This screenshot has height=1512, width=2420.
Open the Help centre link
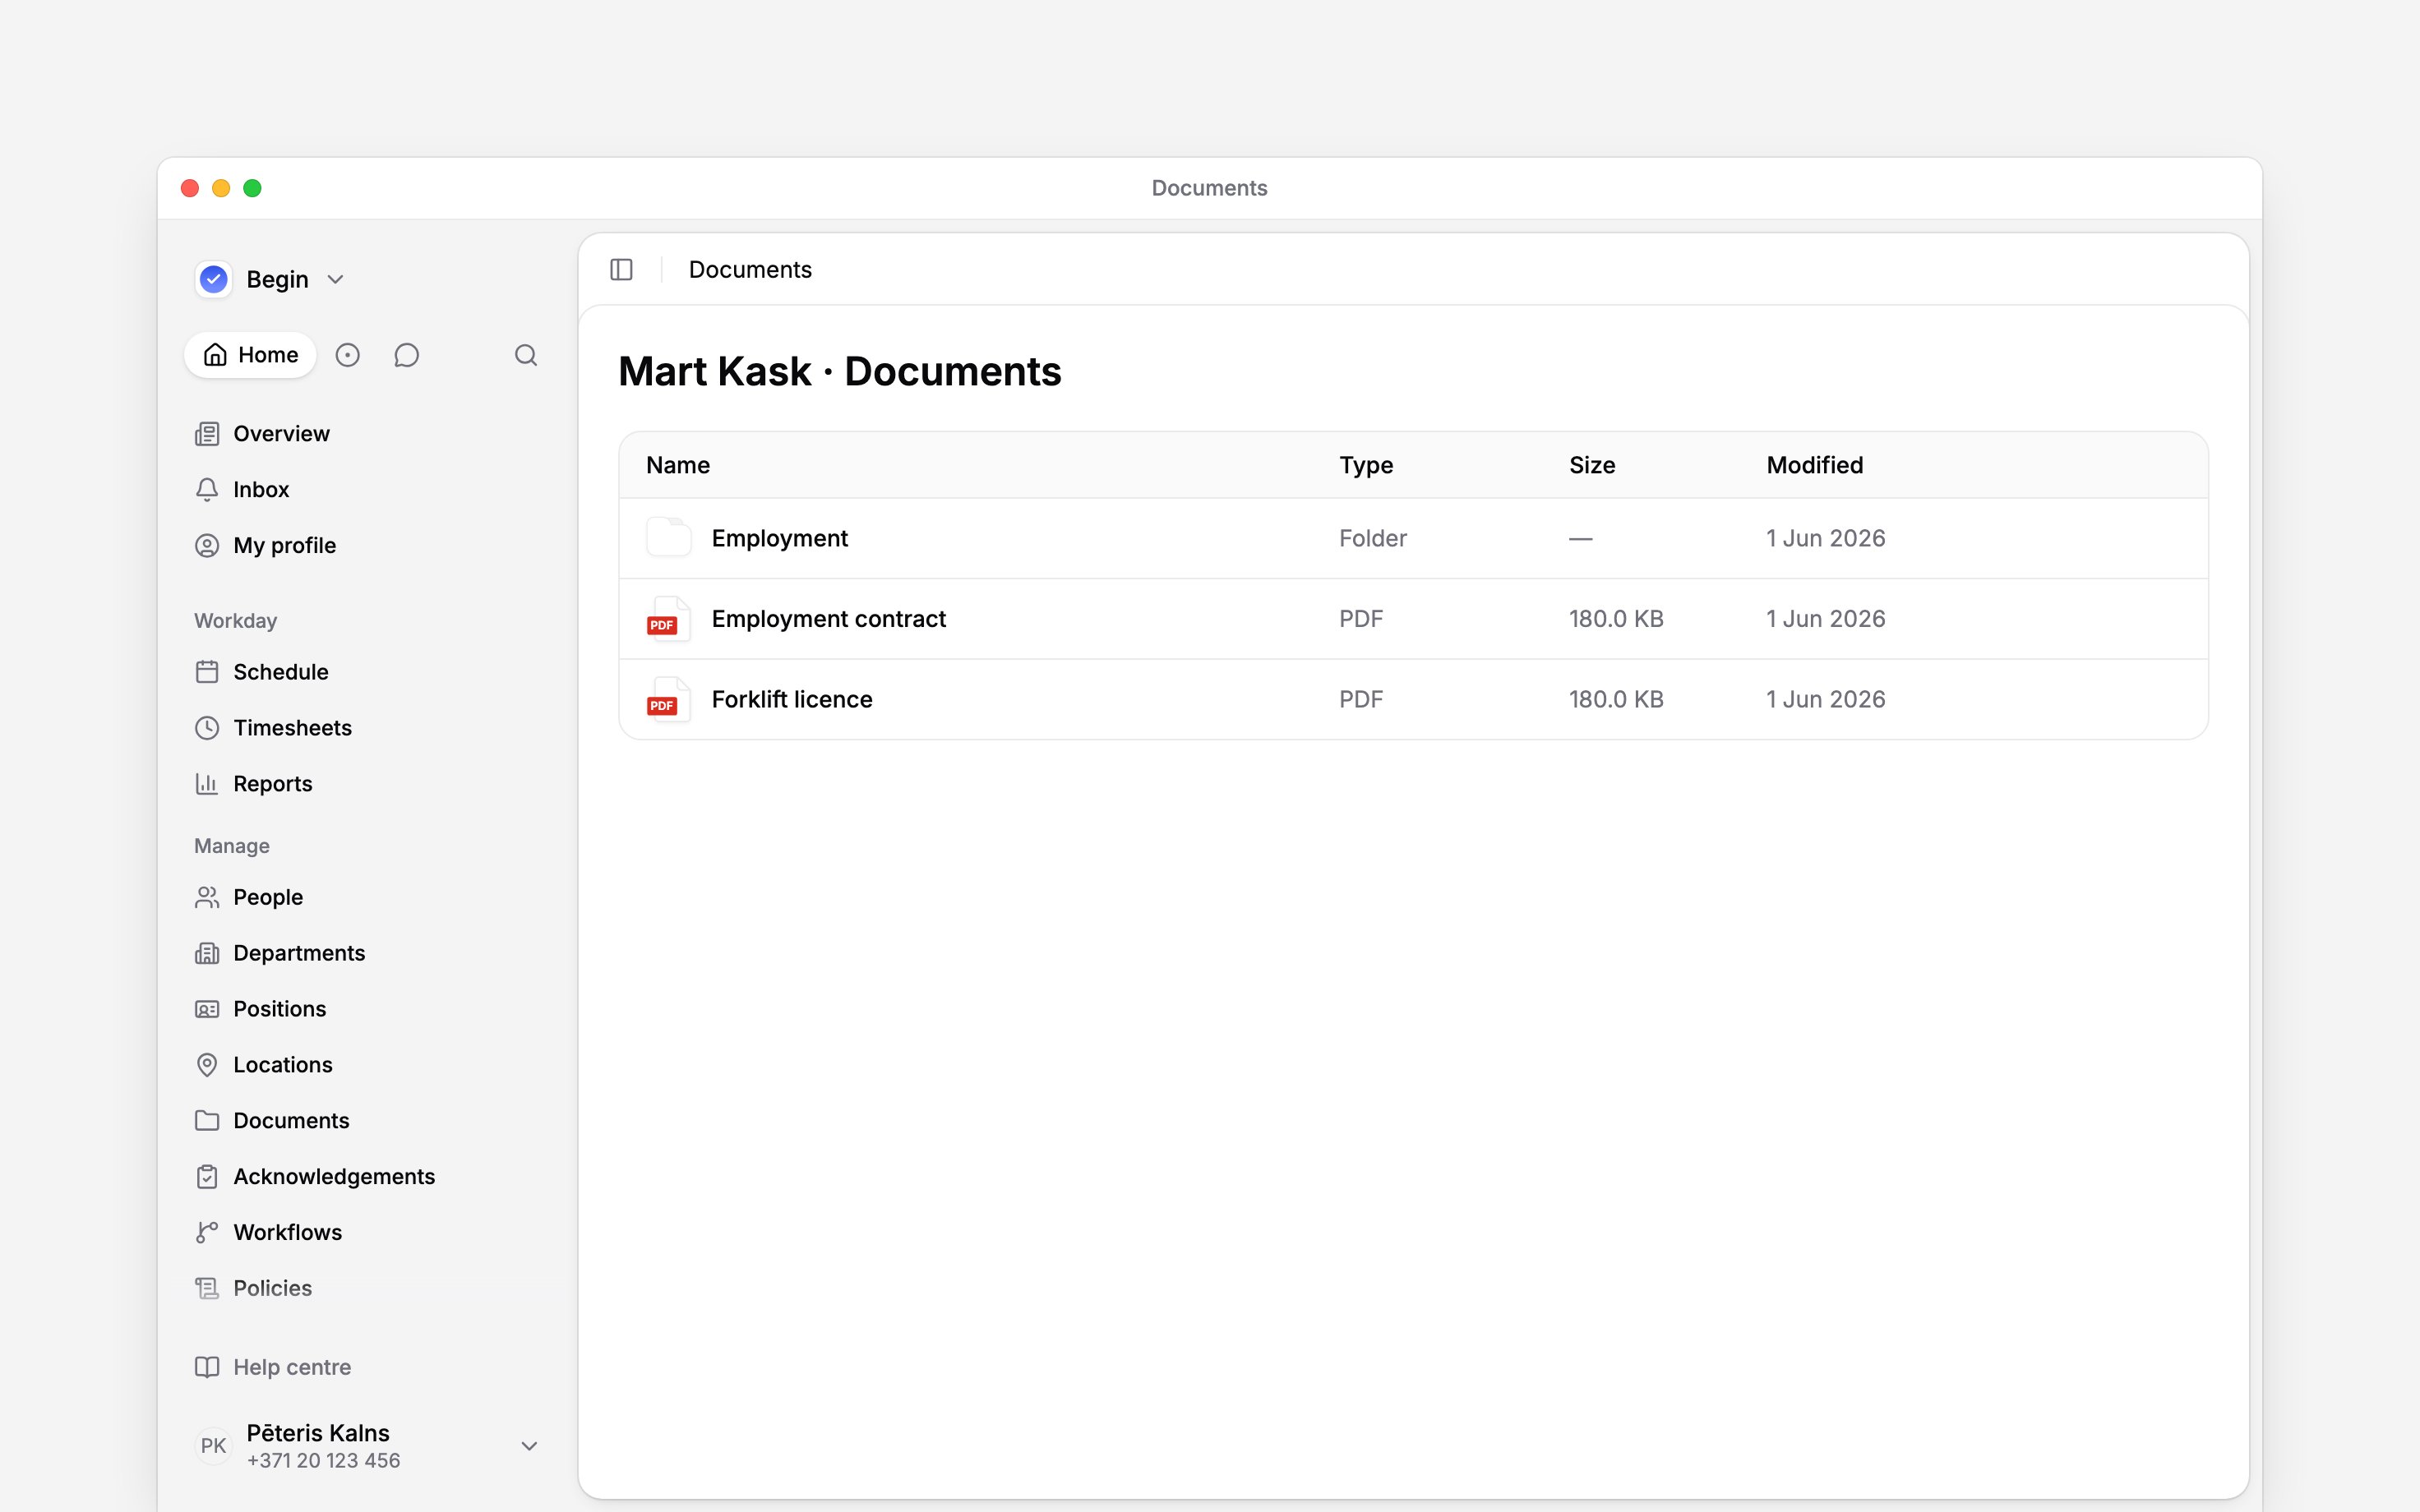[292, 1368]
